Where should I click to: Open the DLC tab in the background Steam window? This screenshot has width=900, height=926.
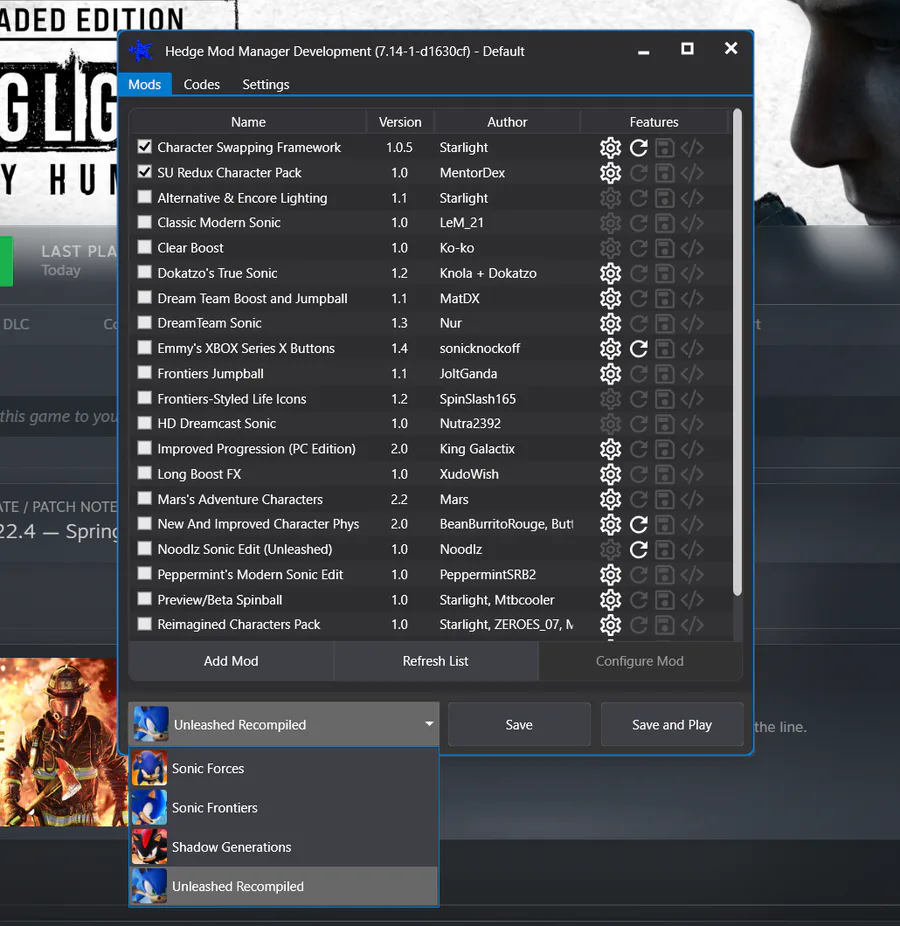click(16, 324)
